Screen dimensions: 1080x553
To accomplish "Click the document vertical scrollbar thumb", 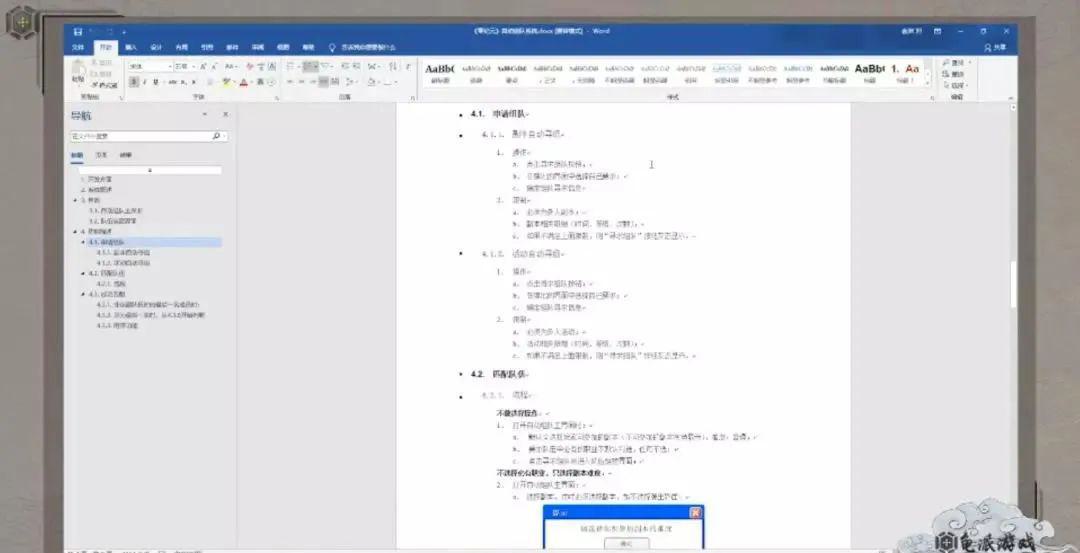I will [1012, 284].
